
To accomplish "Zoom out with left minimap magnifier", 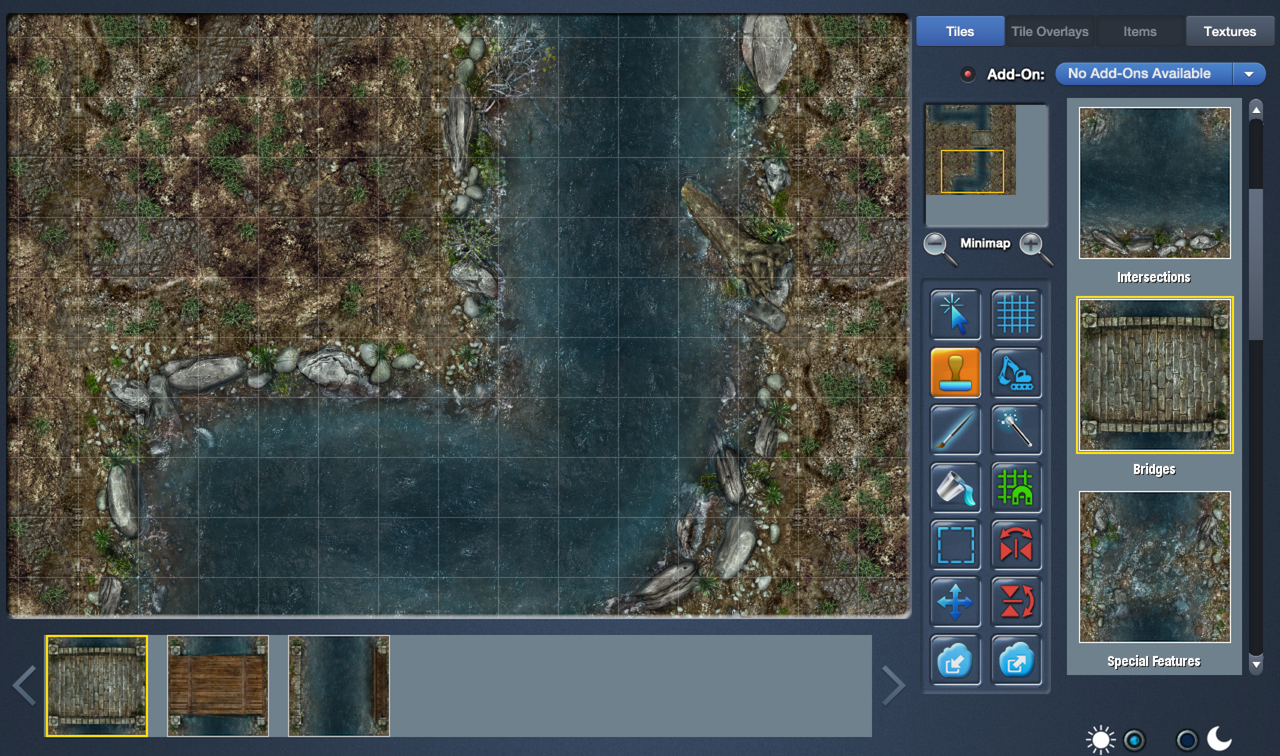I will [x=940, y=247].
